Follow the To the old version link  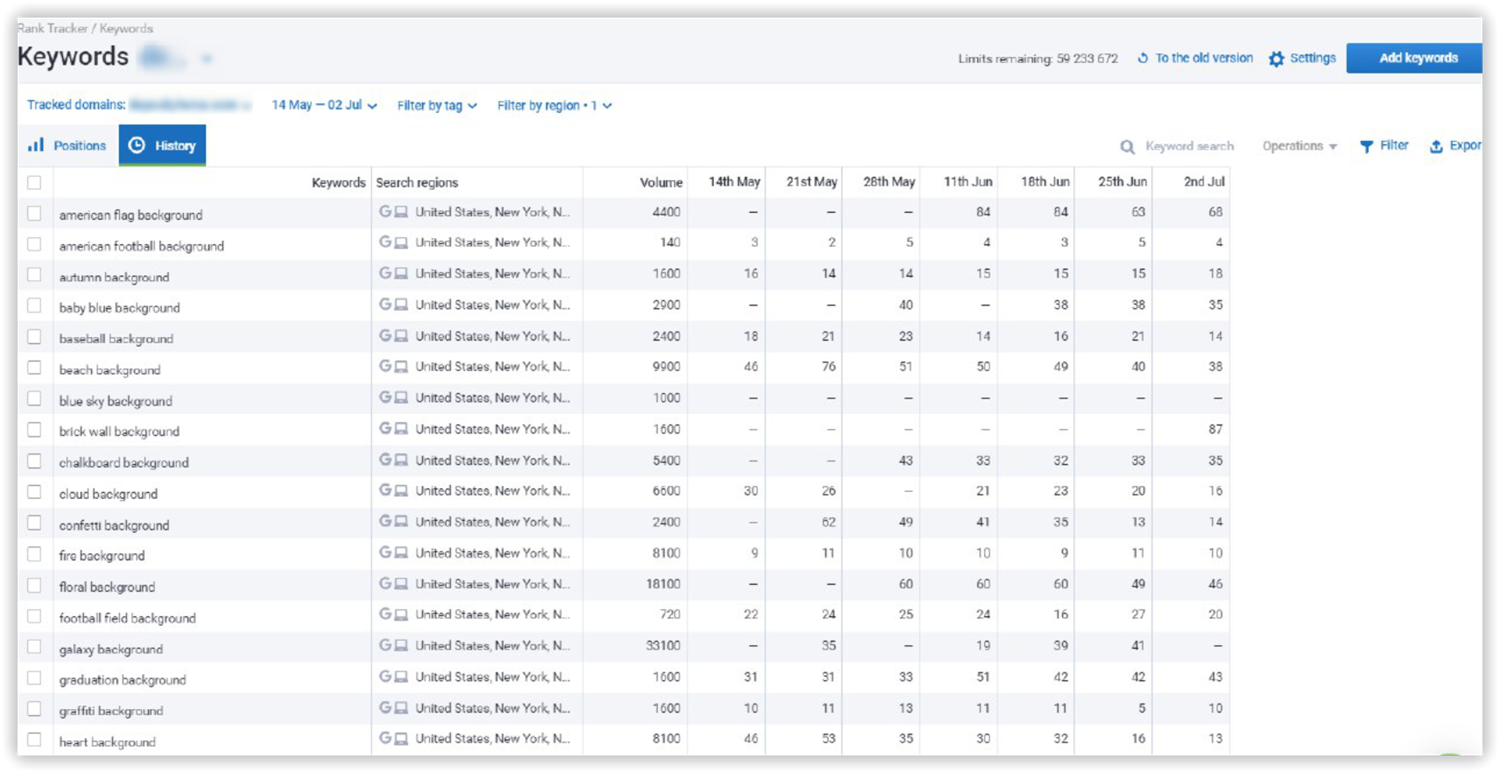pyautogui.click(x=1204, y=58)
